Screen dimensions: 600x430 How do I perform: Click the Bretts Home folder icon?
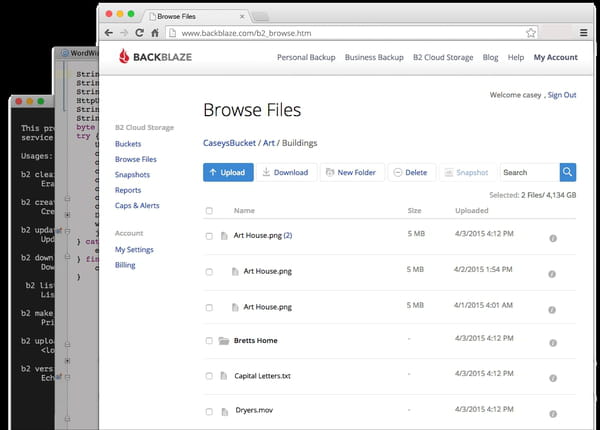tap(224, 340)
